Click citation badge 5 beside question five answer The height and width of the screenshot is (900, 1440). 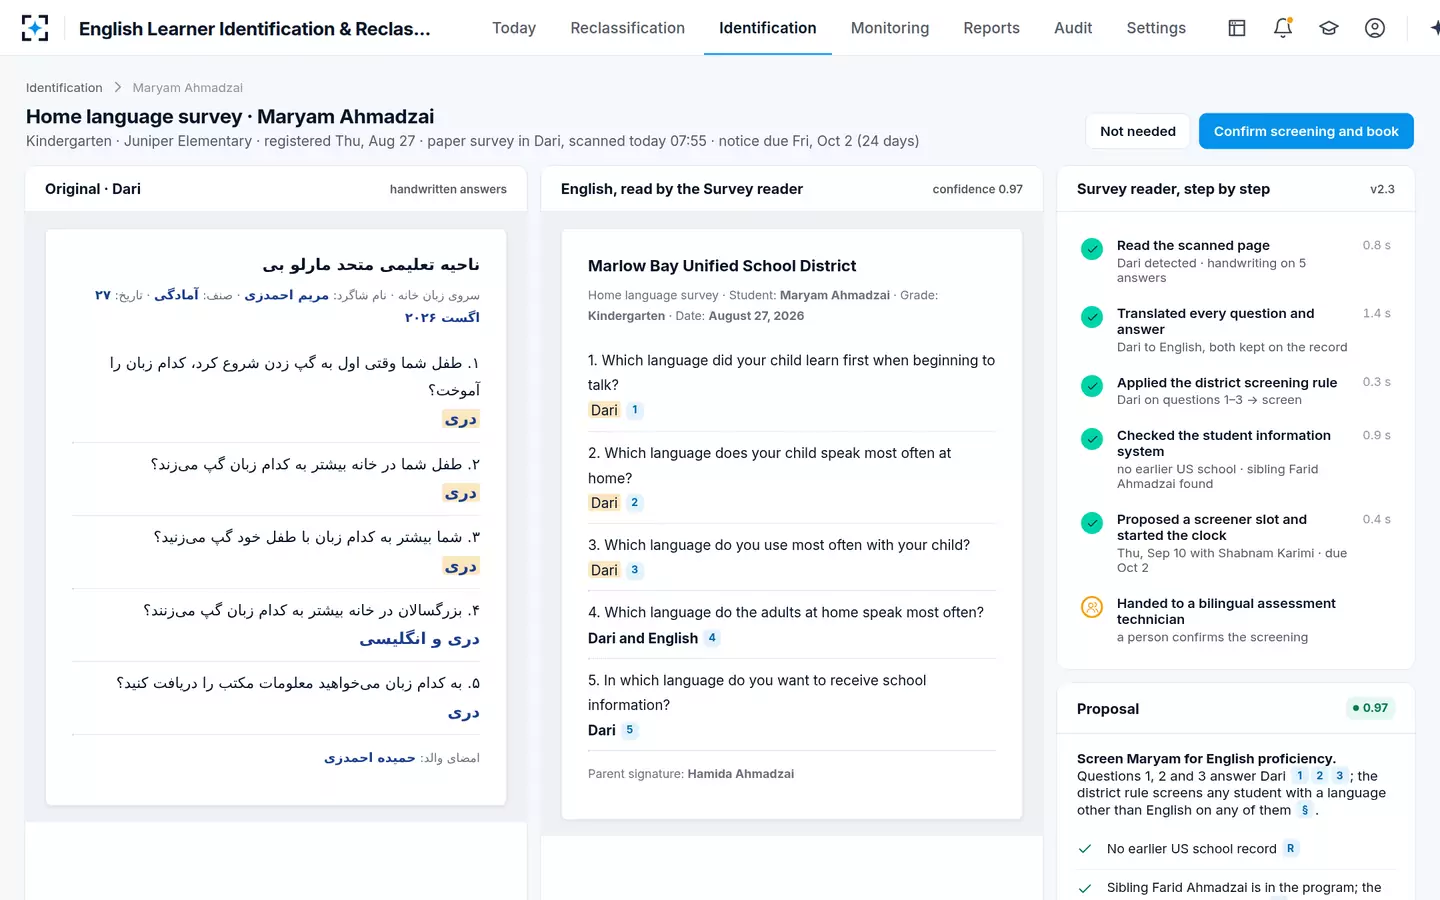629,730
